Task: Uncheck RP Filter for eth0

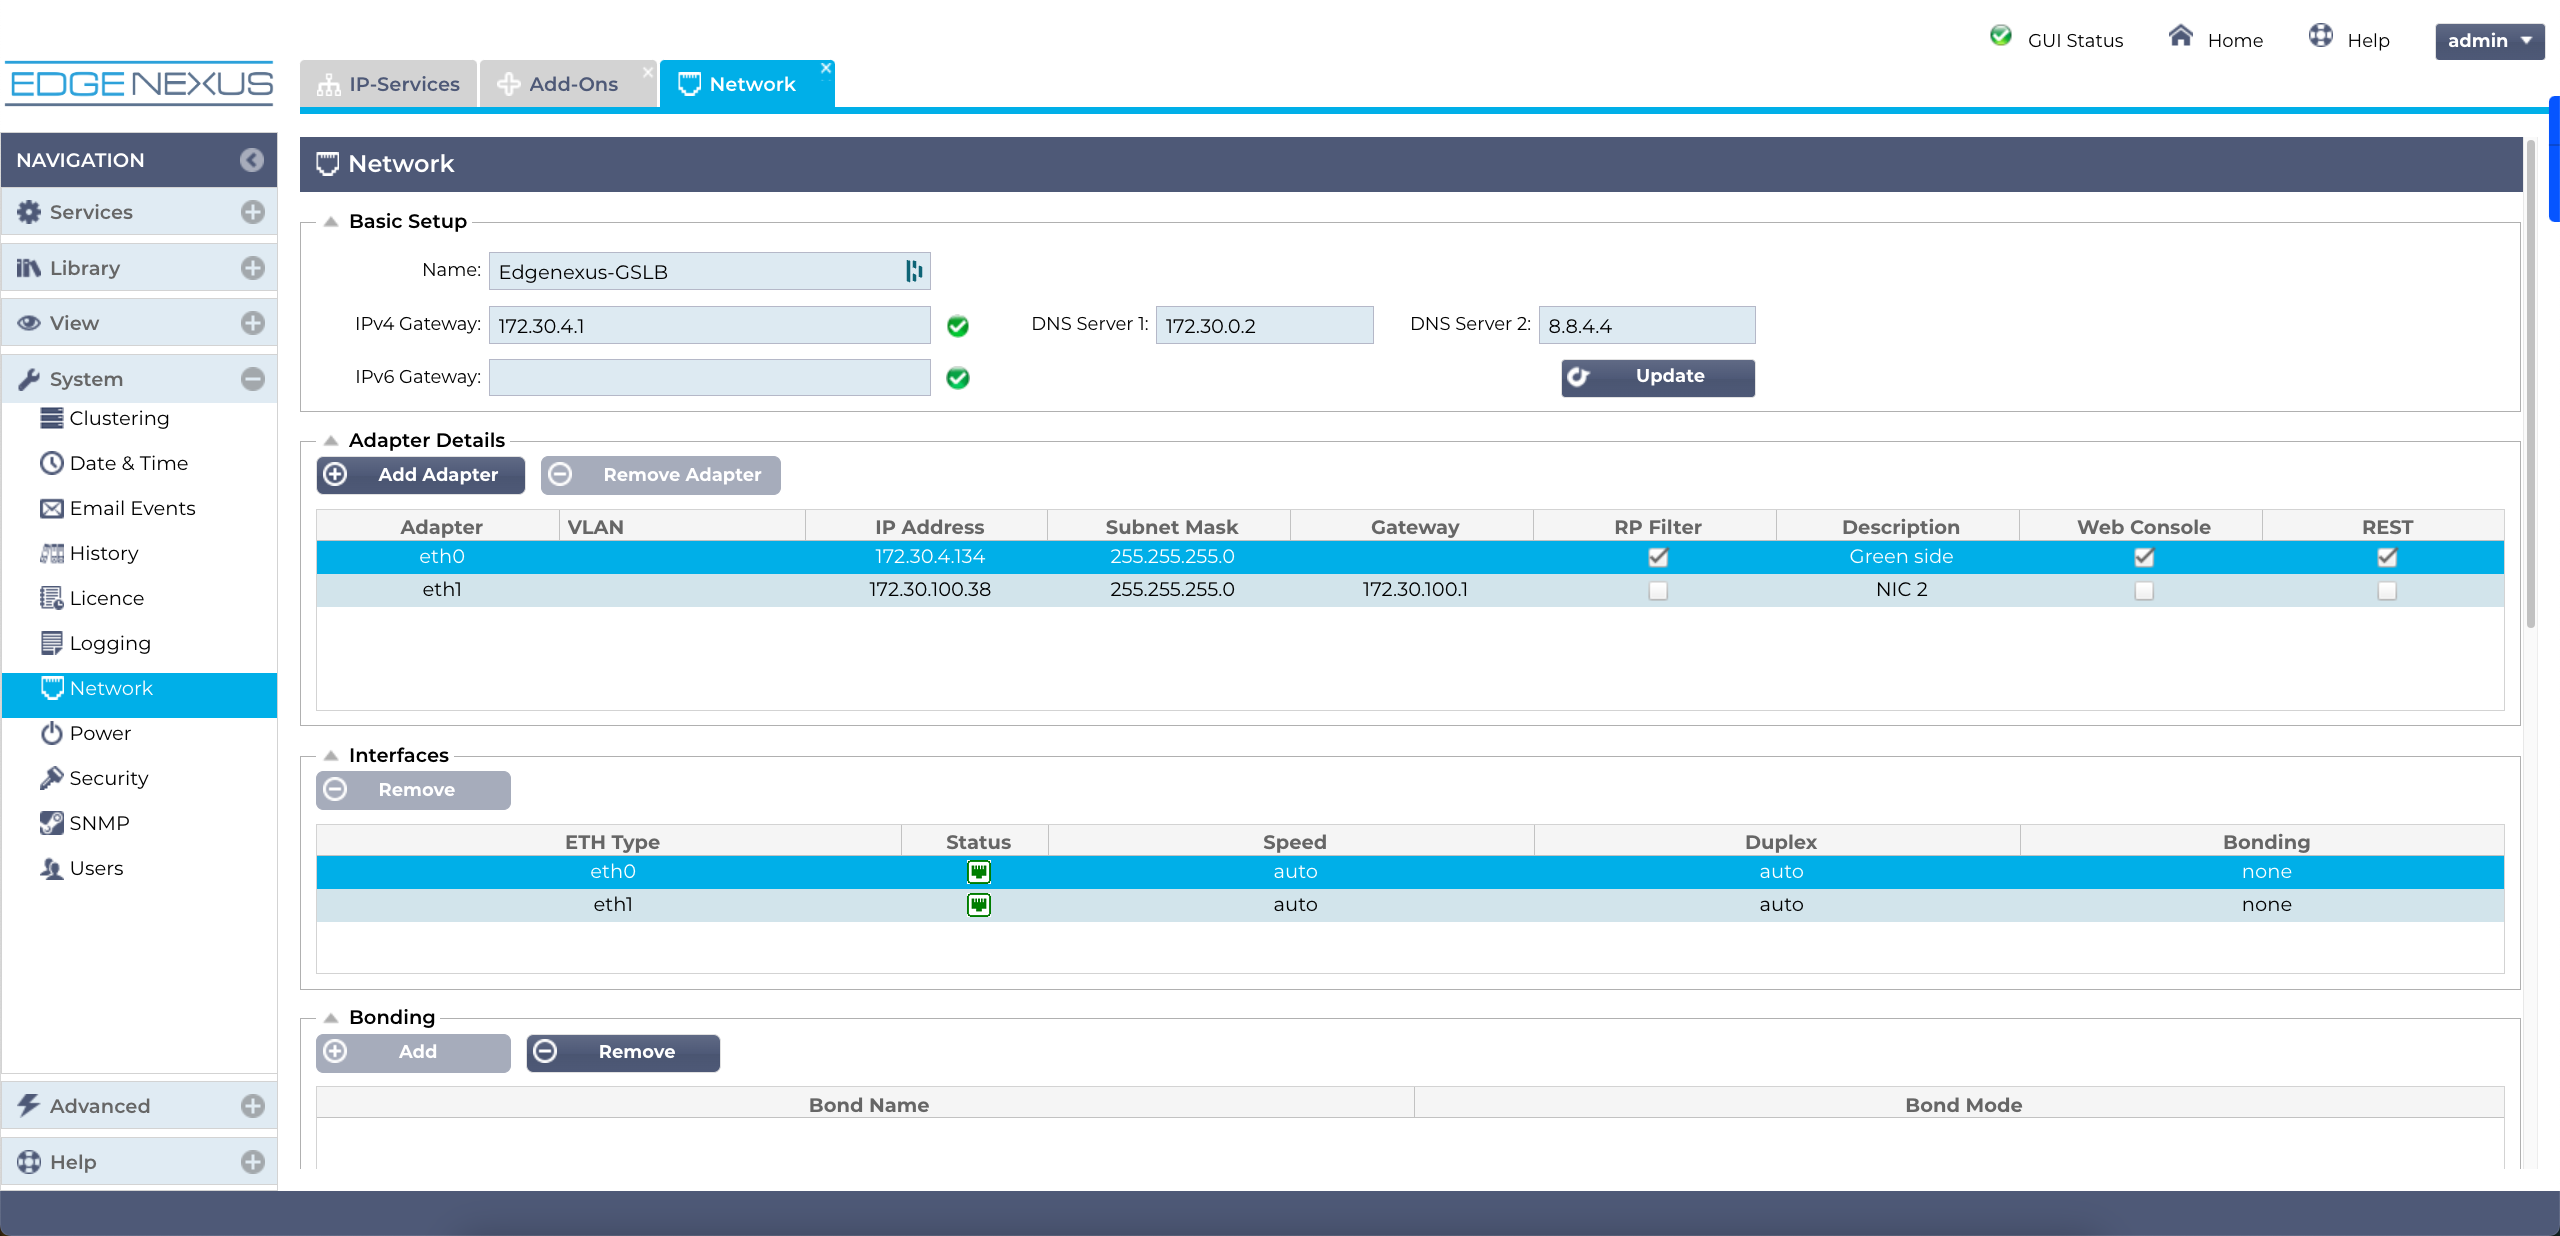Action: point(1658,557)
